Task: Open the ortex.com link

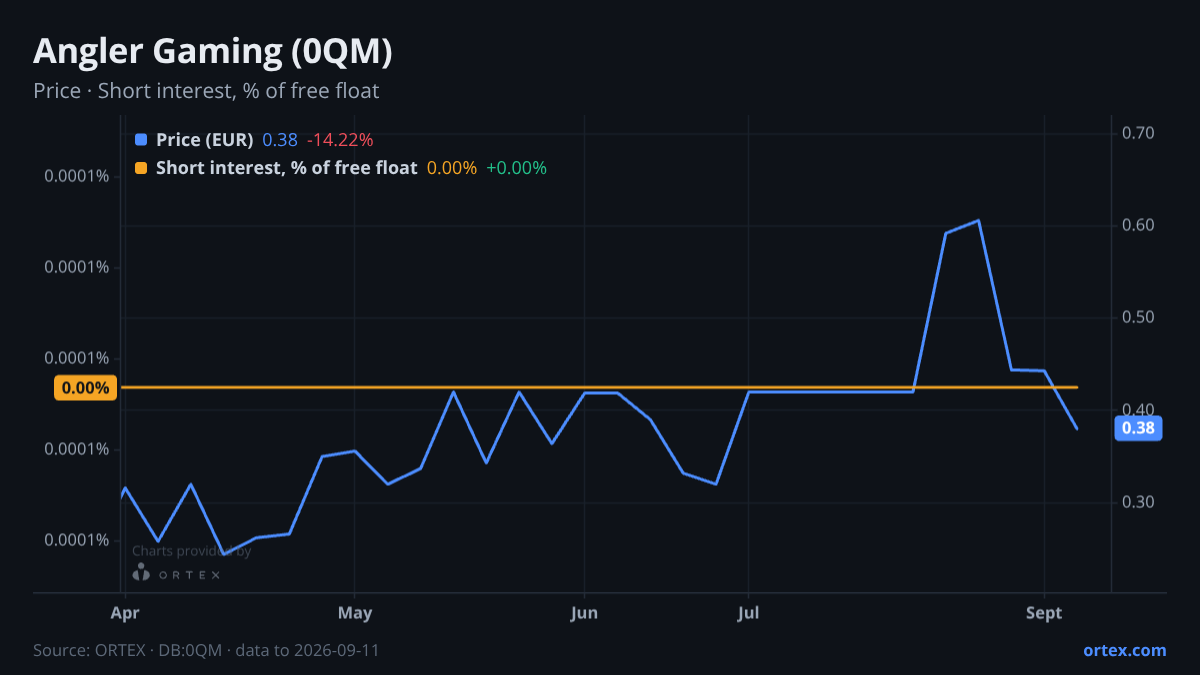Action: click(x=1124, y=650)
